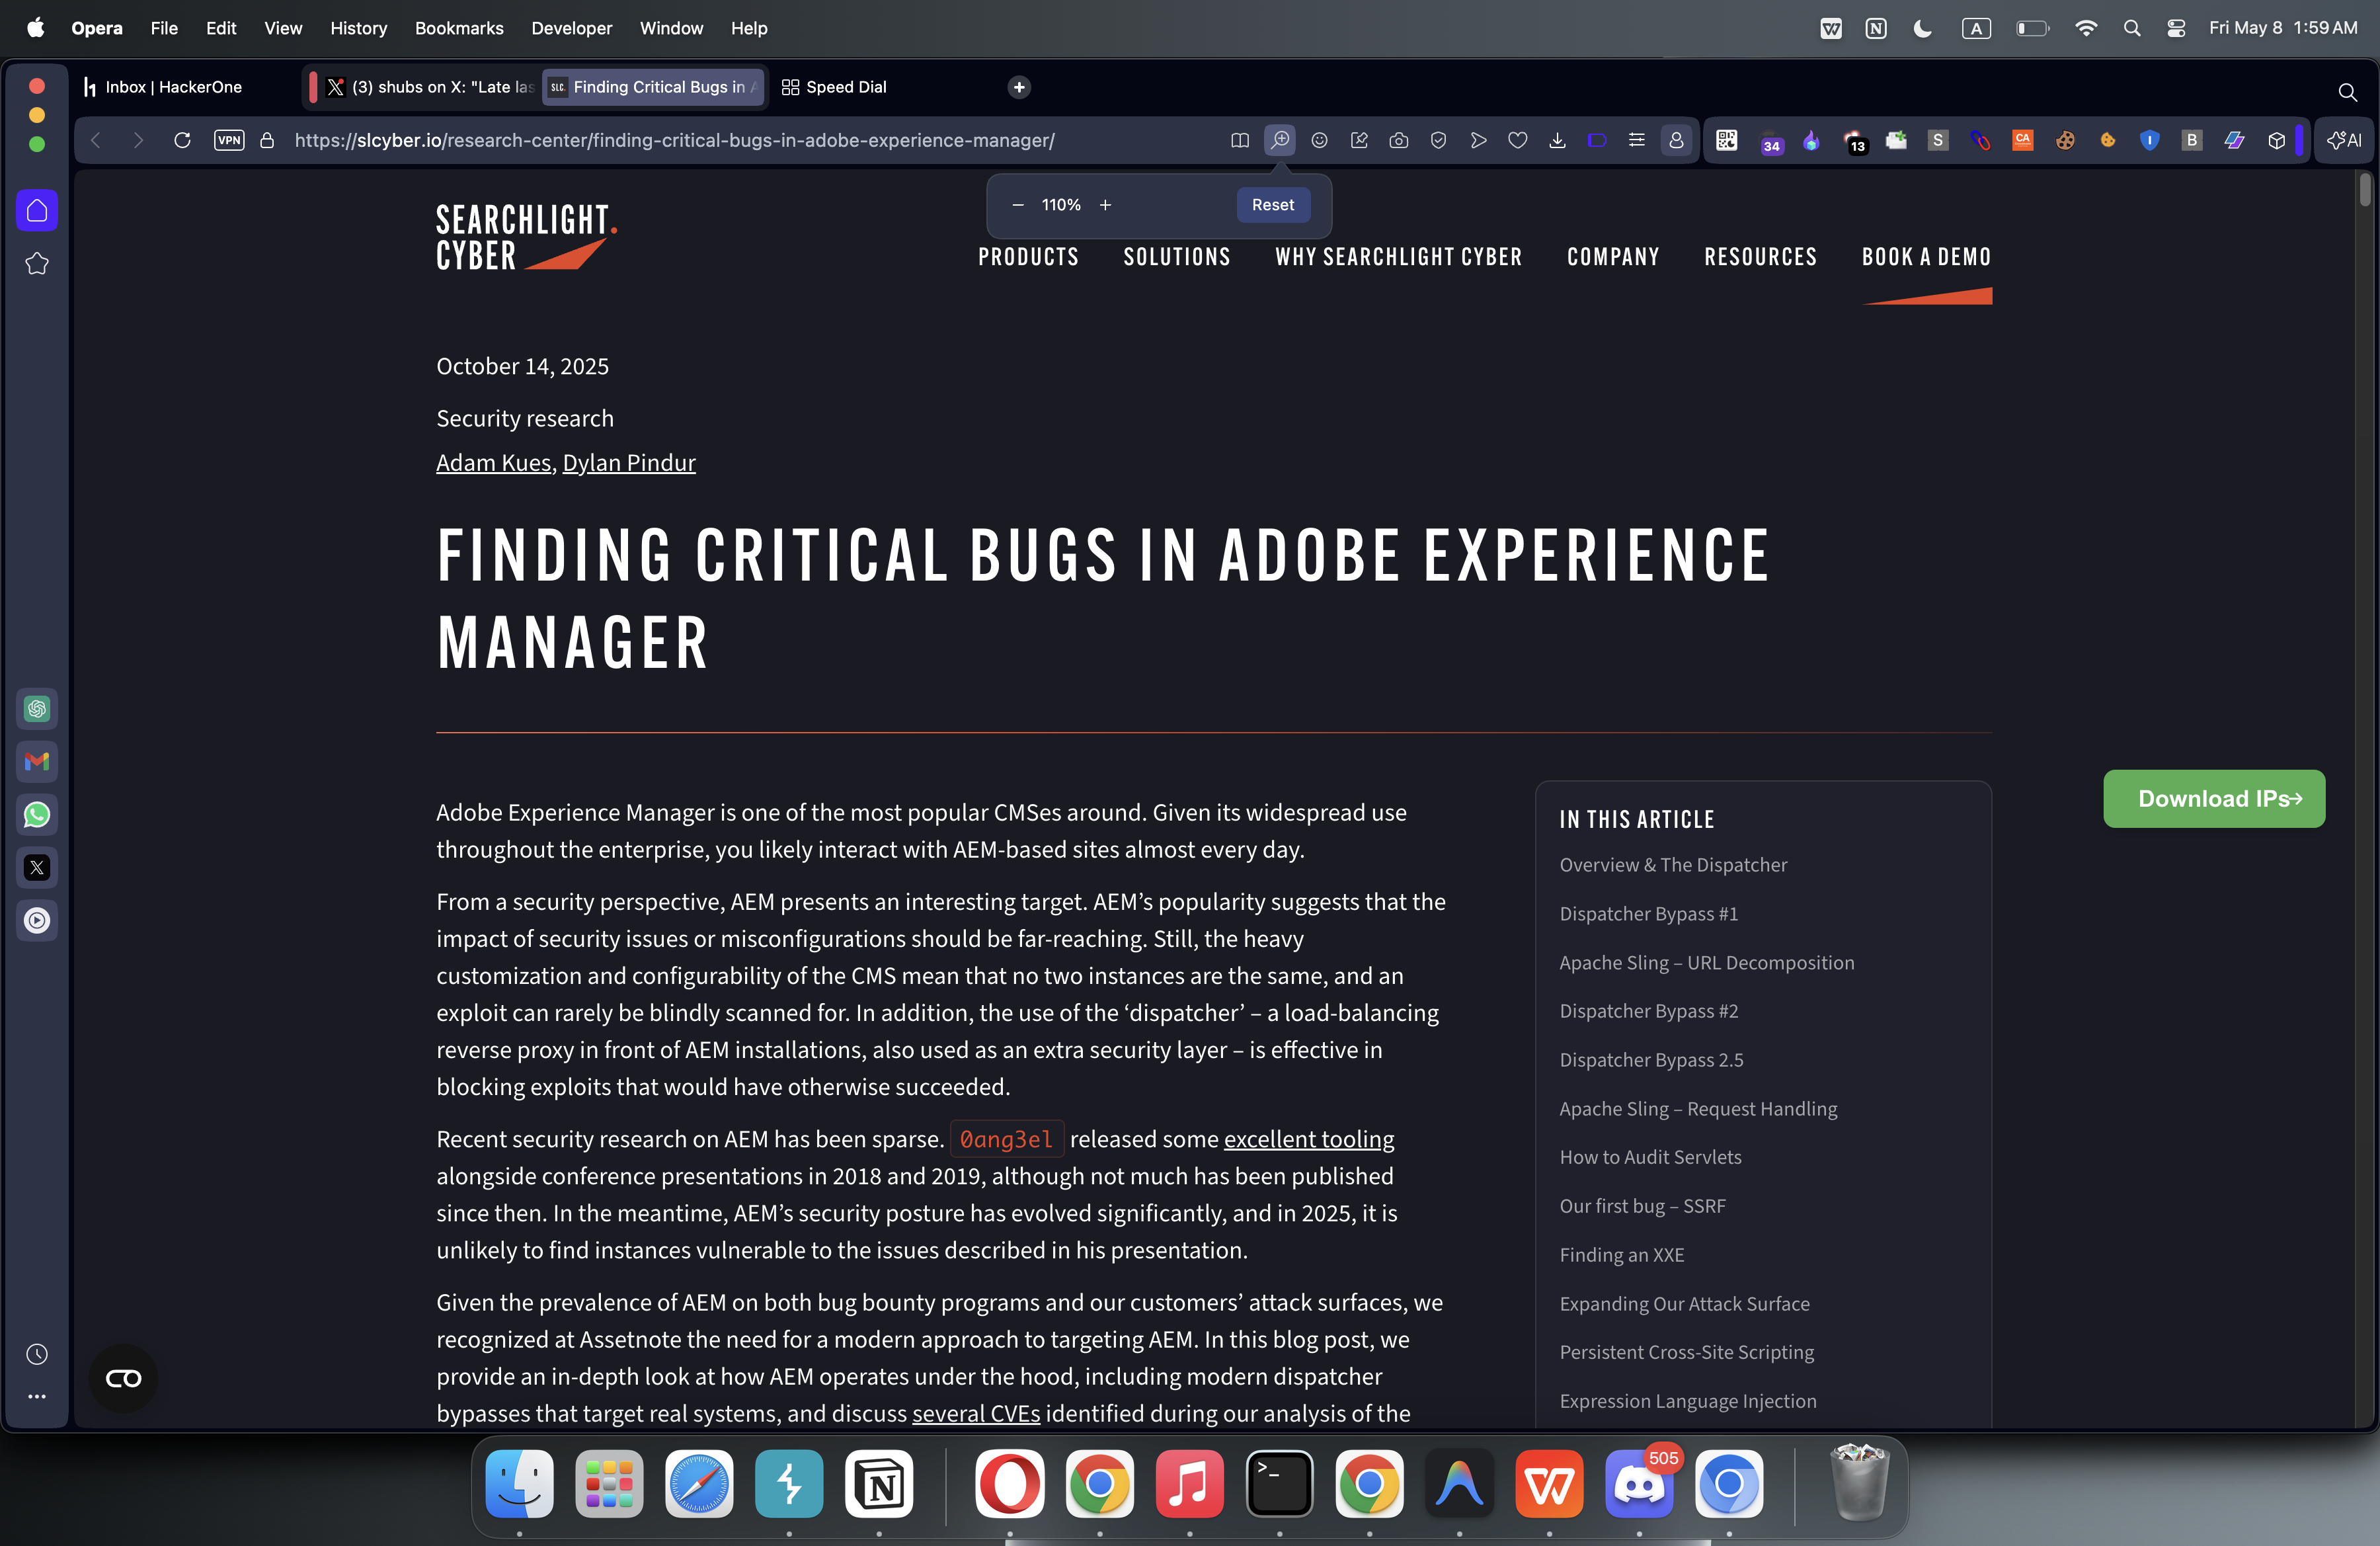The height and width of the screenshot is (1546, 2380).
Task: Open X Twitter in the sidebar
Action: 37,868
